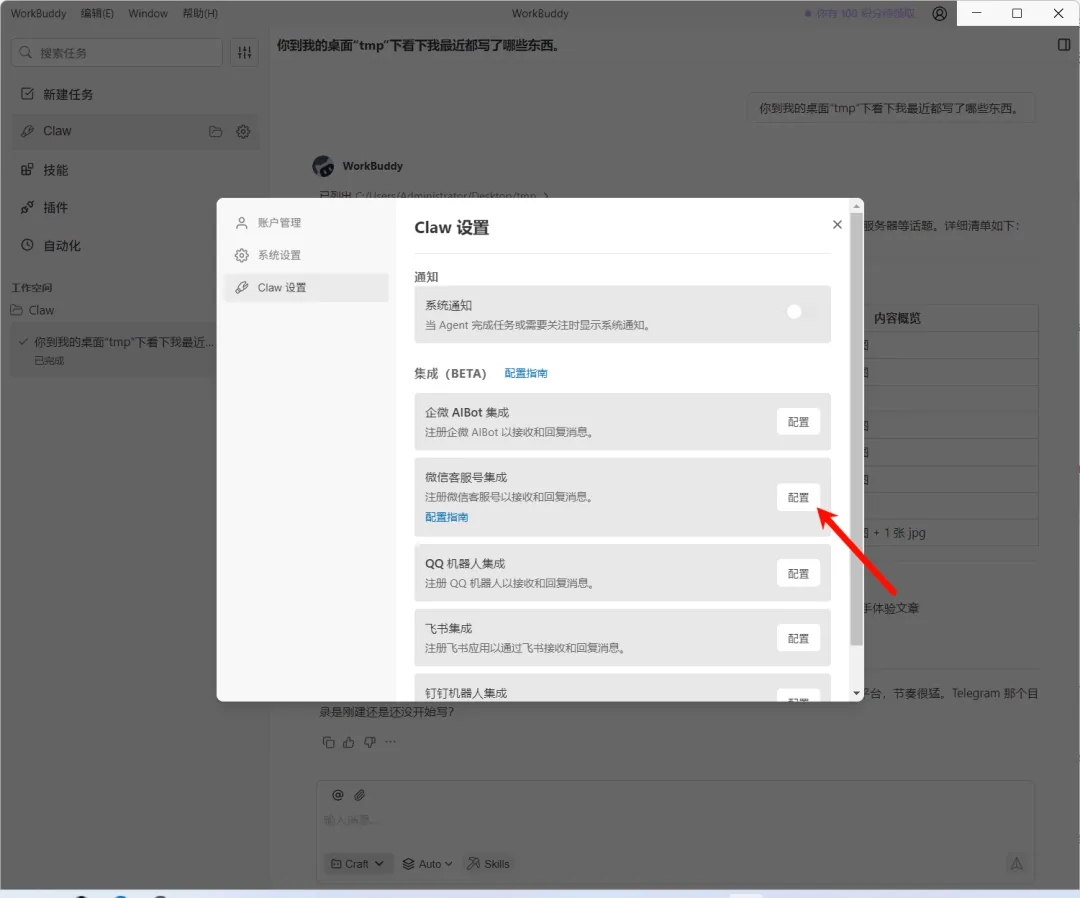Open the 编辑(E) menu
Screen dimensions: 1080x898
tap(97, 13)
